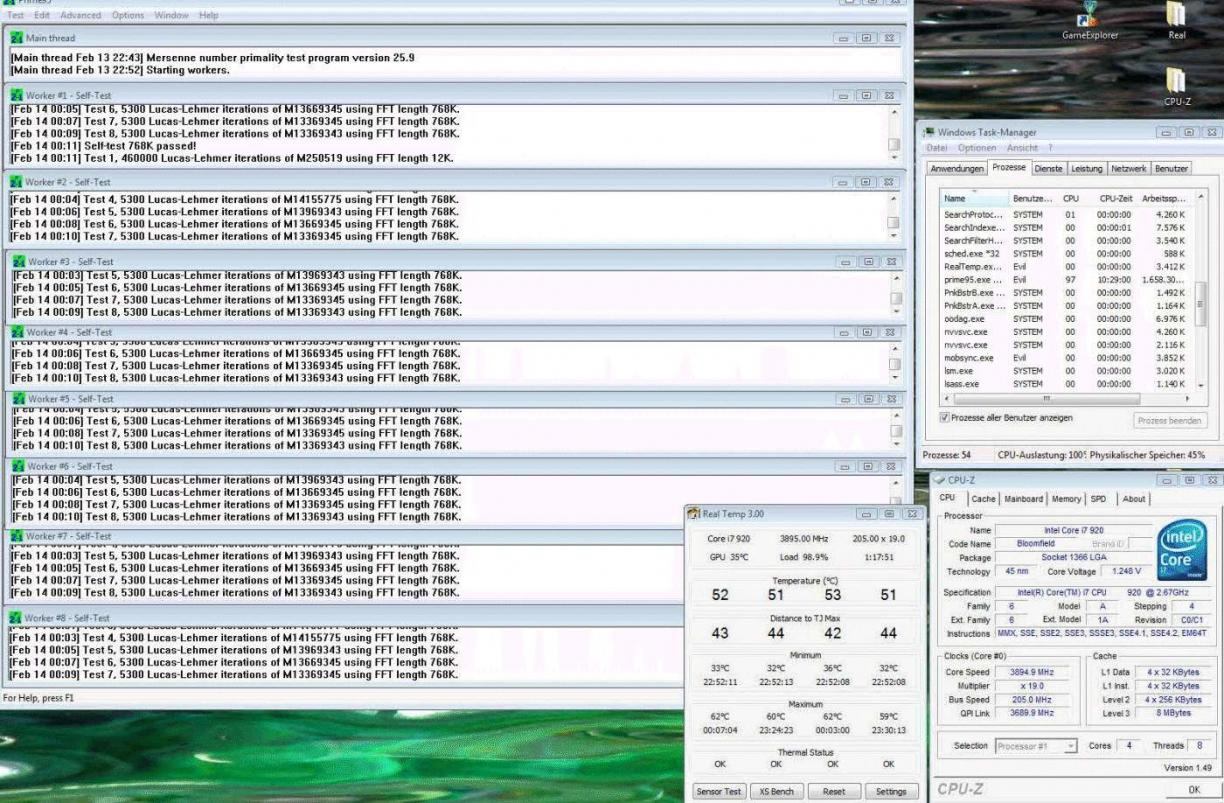Sort processes by the CPU-Zeit column header
Screen dimensions: 1224x803
[x=1112, y=199]
